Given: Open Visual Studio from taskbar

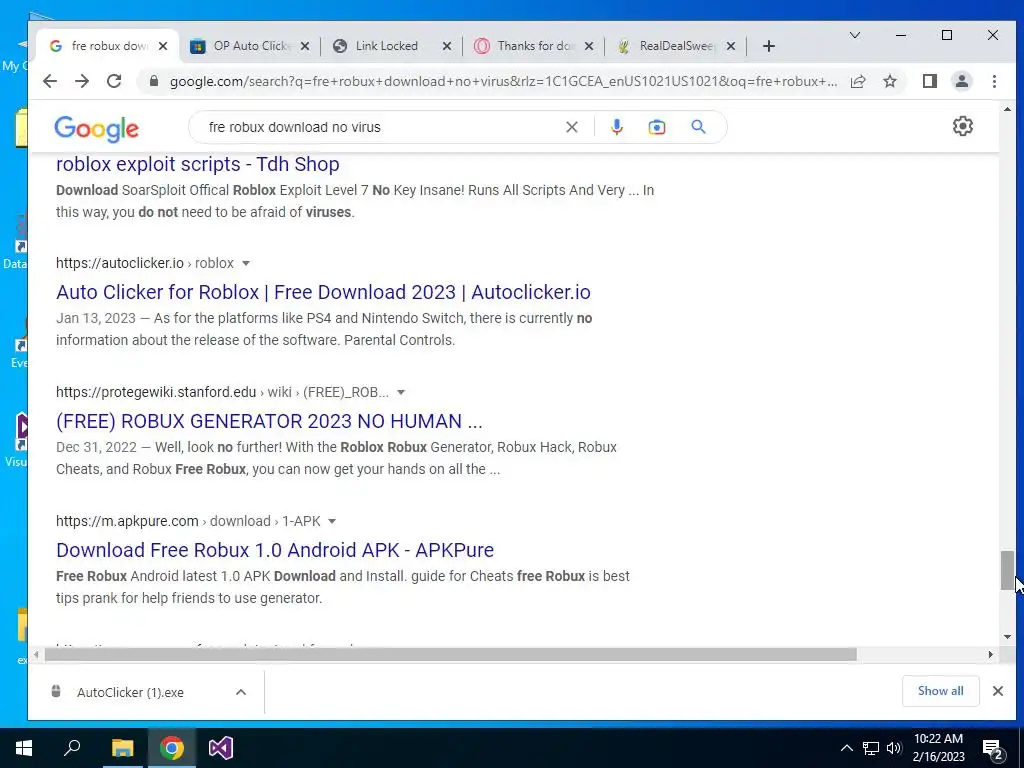Looking at the screenshot, I should pos(221,748).
